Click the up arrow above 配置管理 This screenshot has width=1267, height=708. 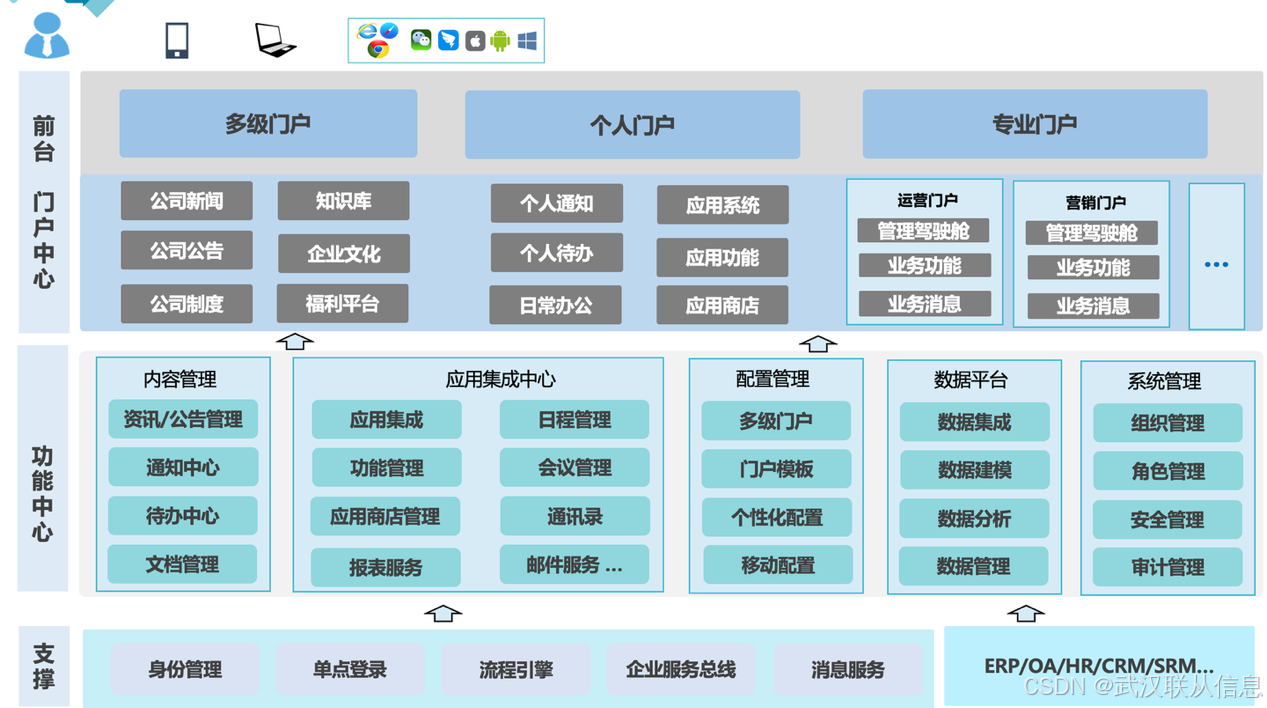(818, 343)
